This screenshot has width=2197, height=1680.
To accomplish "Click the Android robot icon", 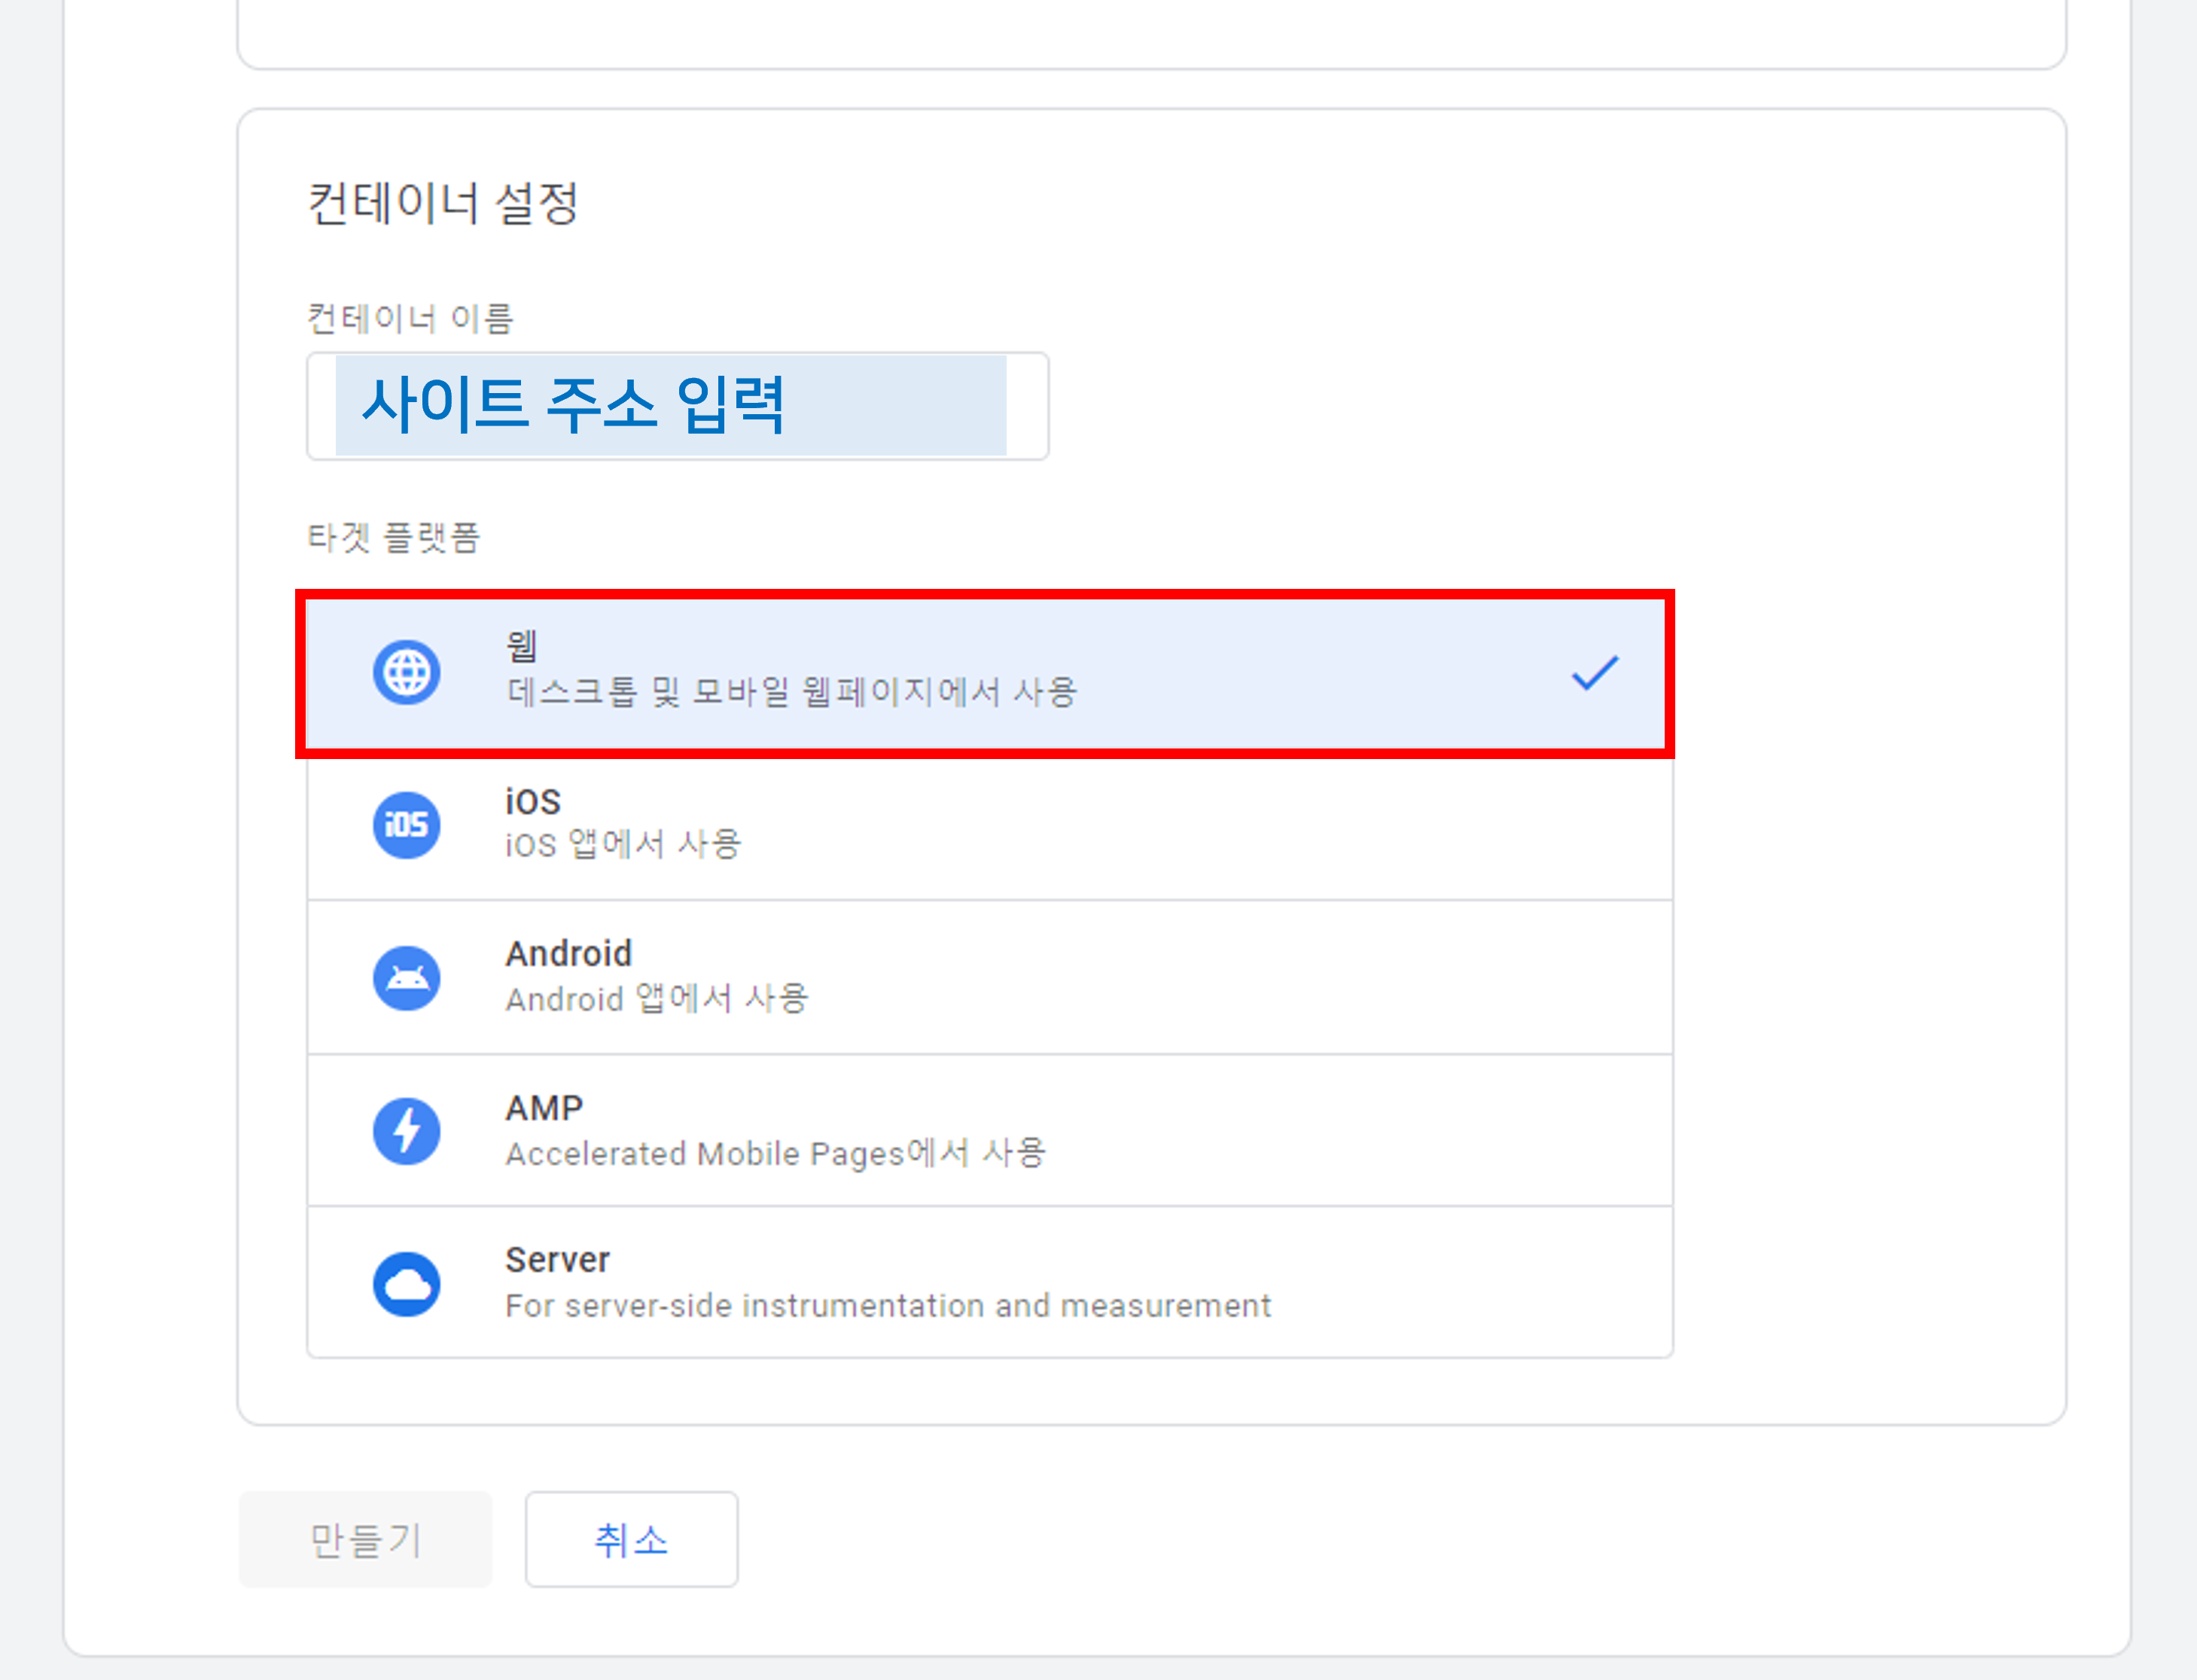I will coord(406,978).
